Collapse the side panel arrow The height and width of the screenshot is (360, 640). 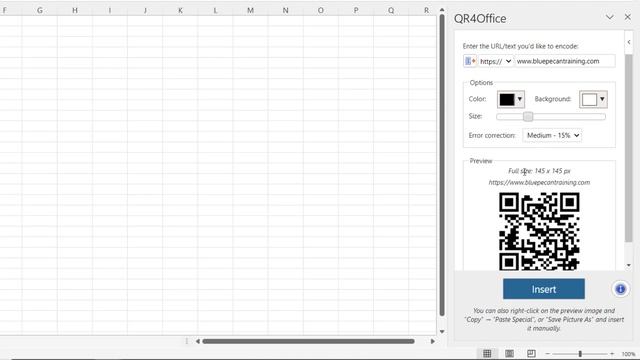(x=629, y=42)
